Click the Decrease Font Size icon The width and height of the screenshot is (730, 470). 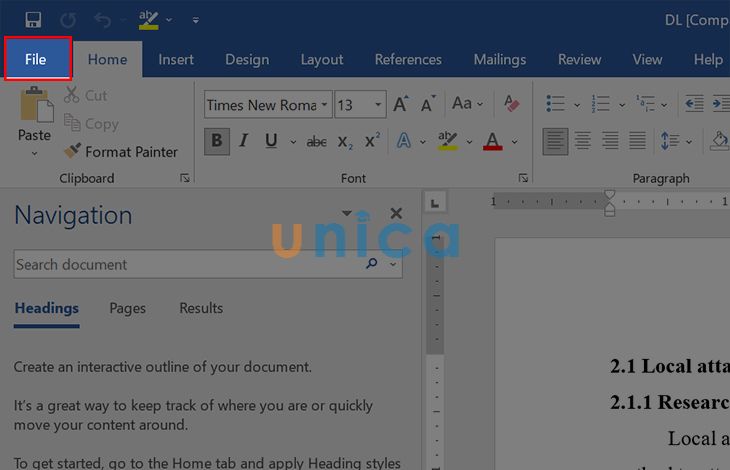coord(428,104)
